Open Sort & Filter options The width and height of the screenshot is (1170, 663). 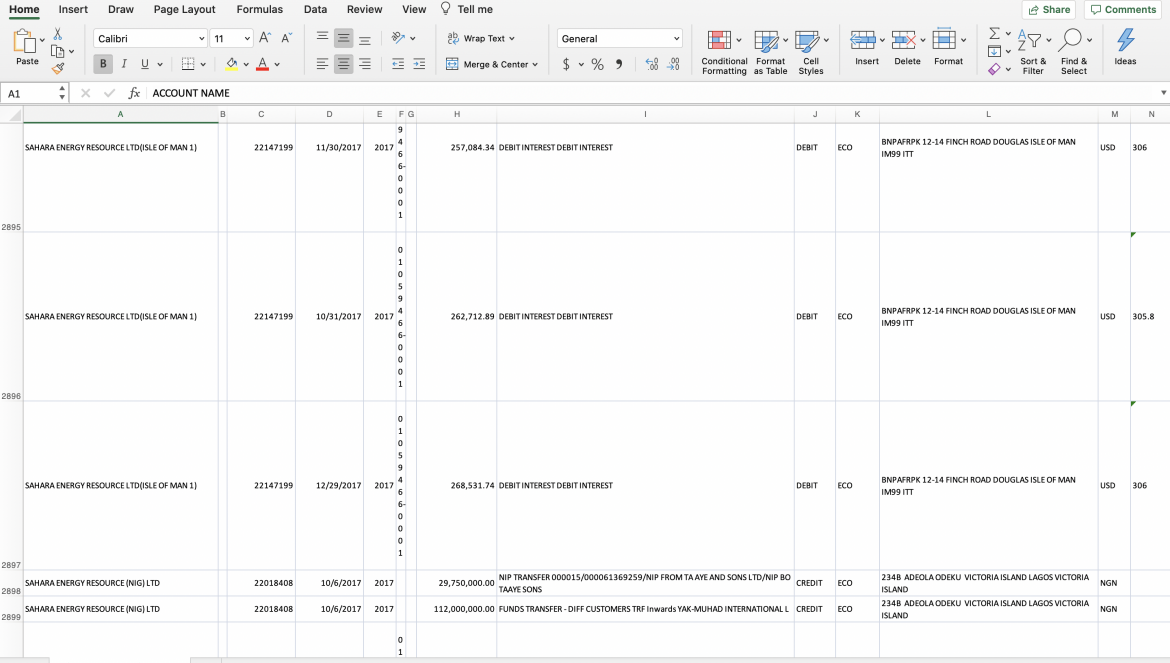[1033, 52]
